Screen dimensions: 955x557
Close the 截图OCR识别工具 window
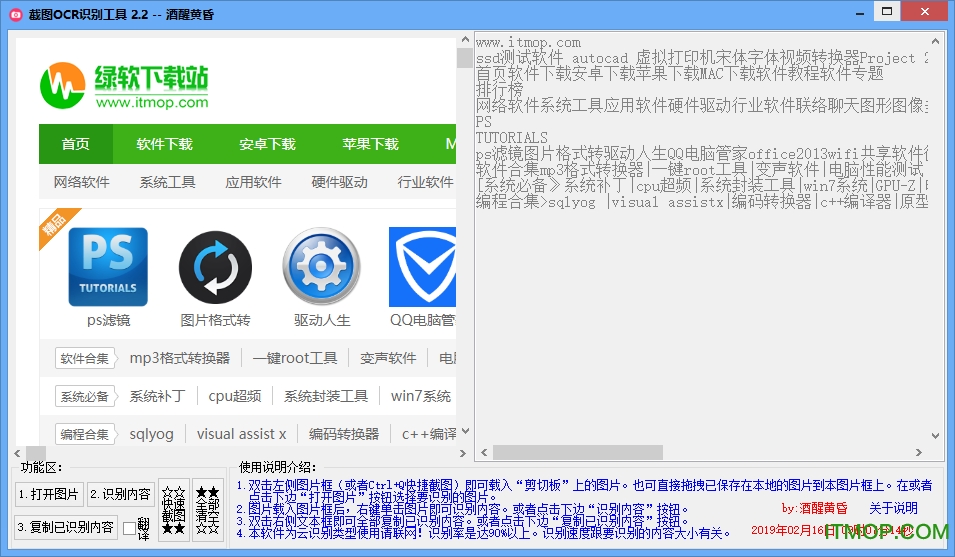pos(925,12)
